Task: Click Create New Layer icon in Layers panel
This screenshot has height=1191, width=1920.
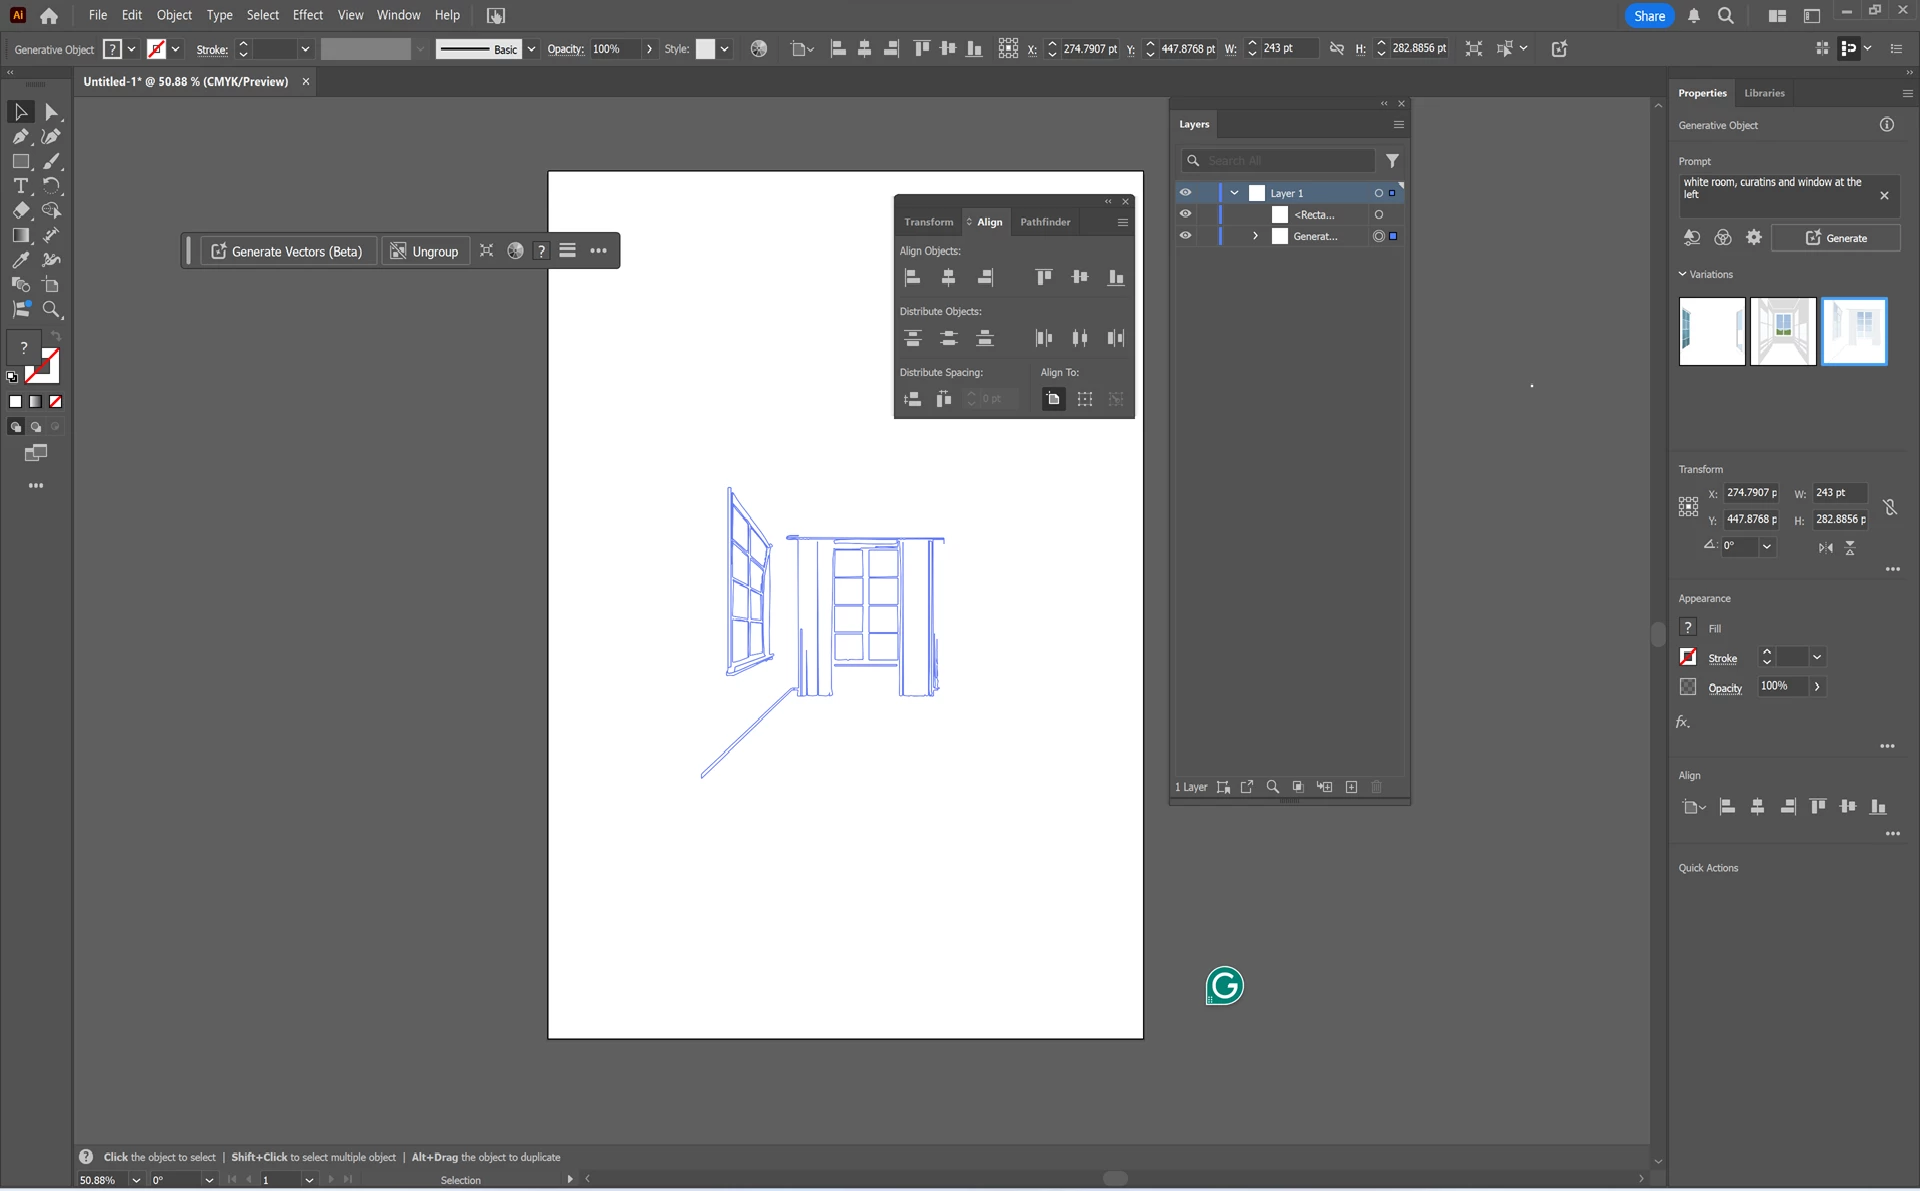Action: pos(1351,787)
